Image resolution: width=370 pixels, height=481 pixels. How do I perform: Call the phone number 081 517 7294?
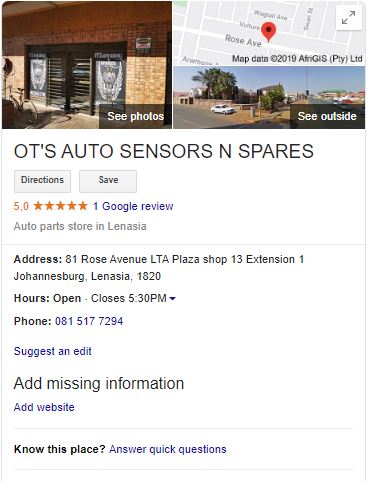point(89,321)
